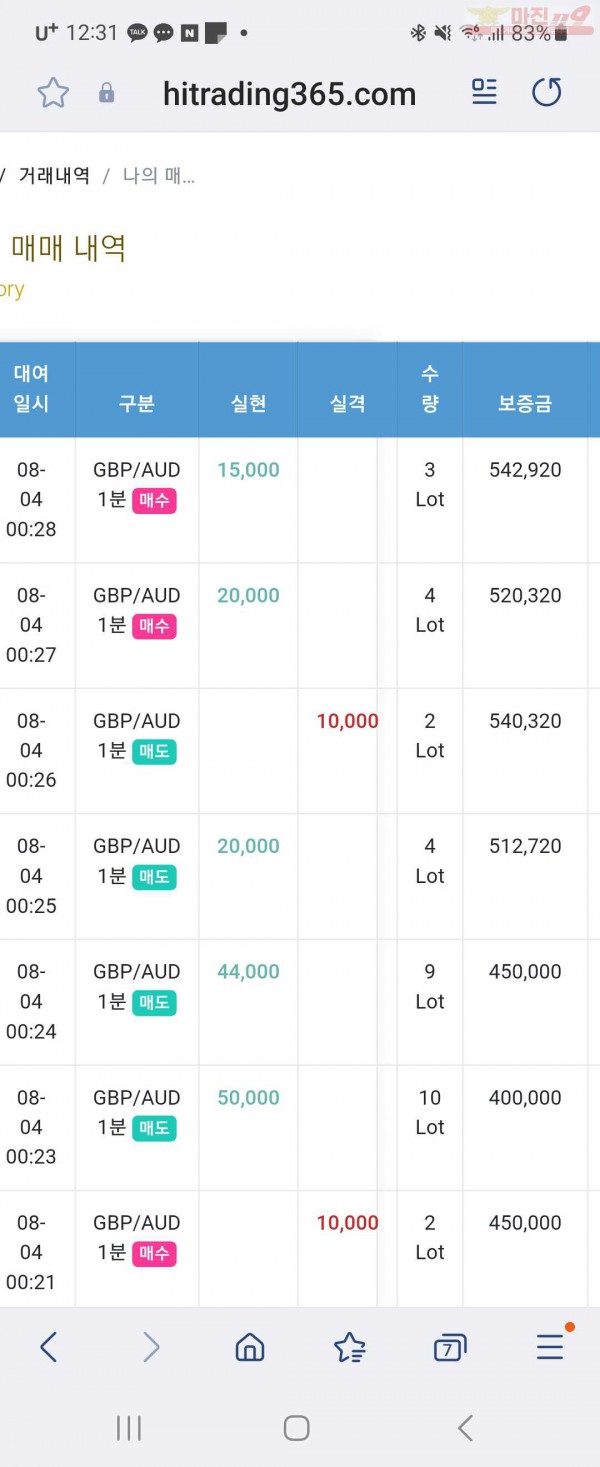Viewport: 600px width, 1467px height.
Task: Tap Android back navigation button
Action: (x=465, y=1428)
